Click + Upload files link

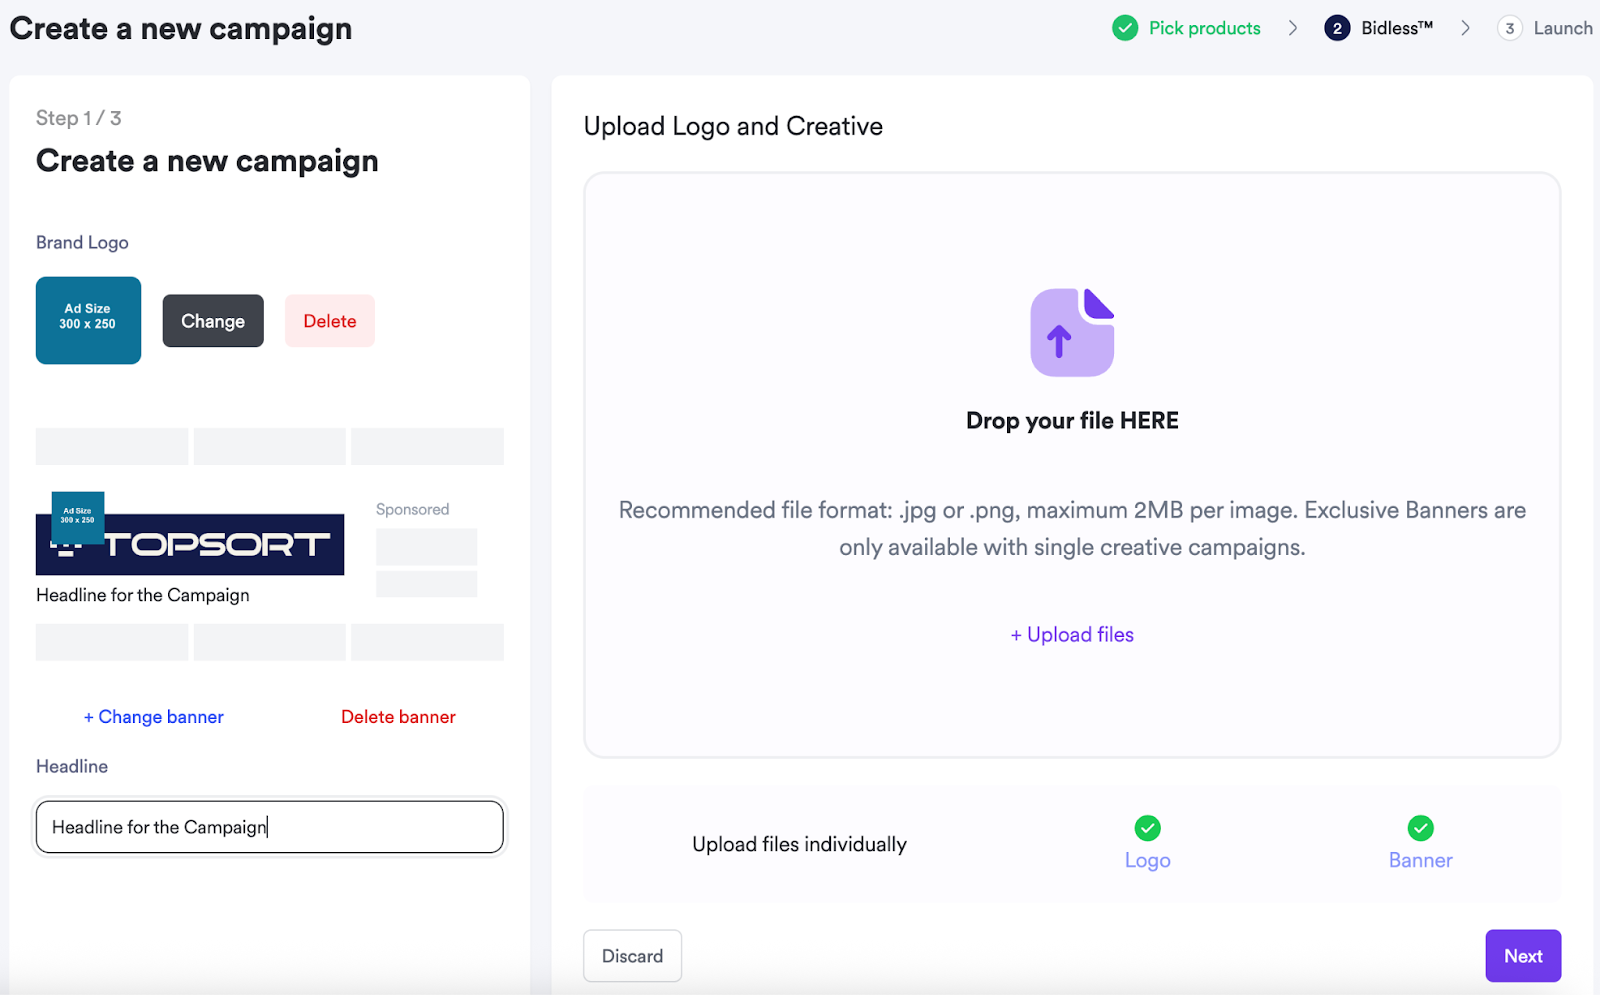pyautogui.click(x=1072, y=635)
